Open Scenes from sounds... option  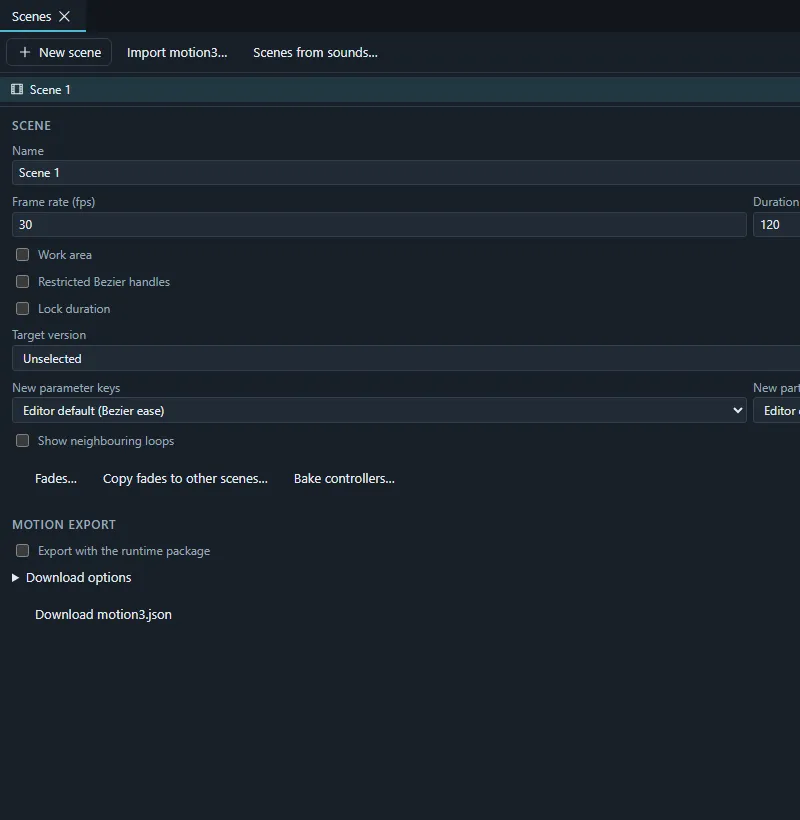tap(315, 52)
